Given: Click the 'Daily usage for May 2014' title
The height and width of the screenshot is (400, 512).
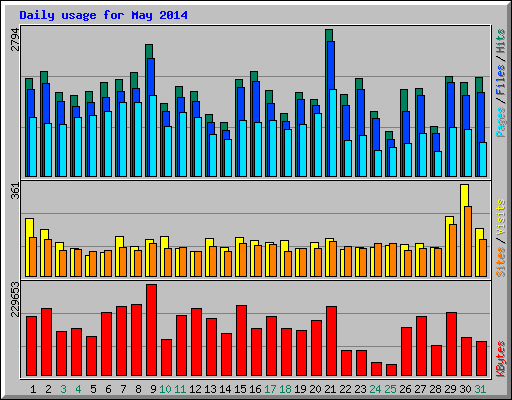Looking at the screenshot, I should pyautogui.click(x=103, y=15).
